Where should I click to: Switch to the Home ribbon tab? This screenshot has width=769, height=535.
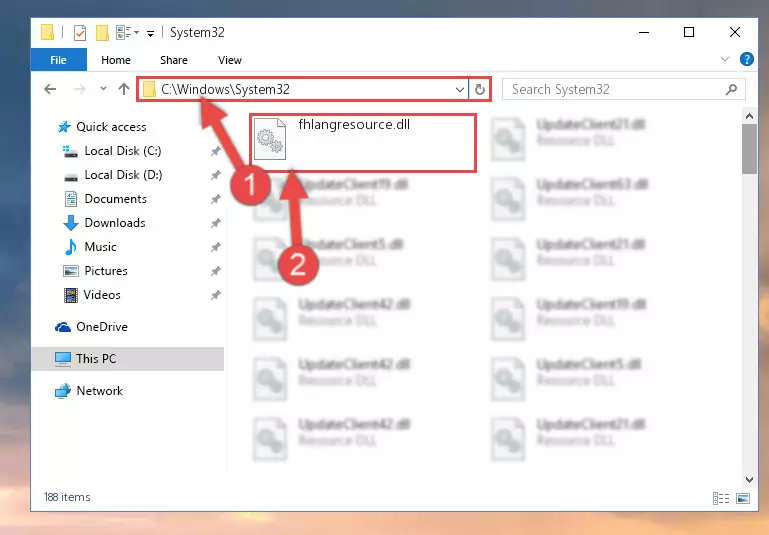[x=116, y=60]
